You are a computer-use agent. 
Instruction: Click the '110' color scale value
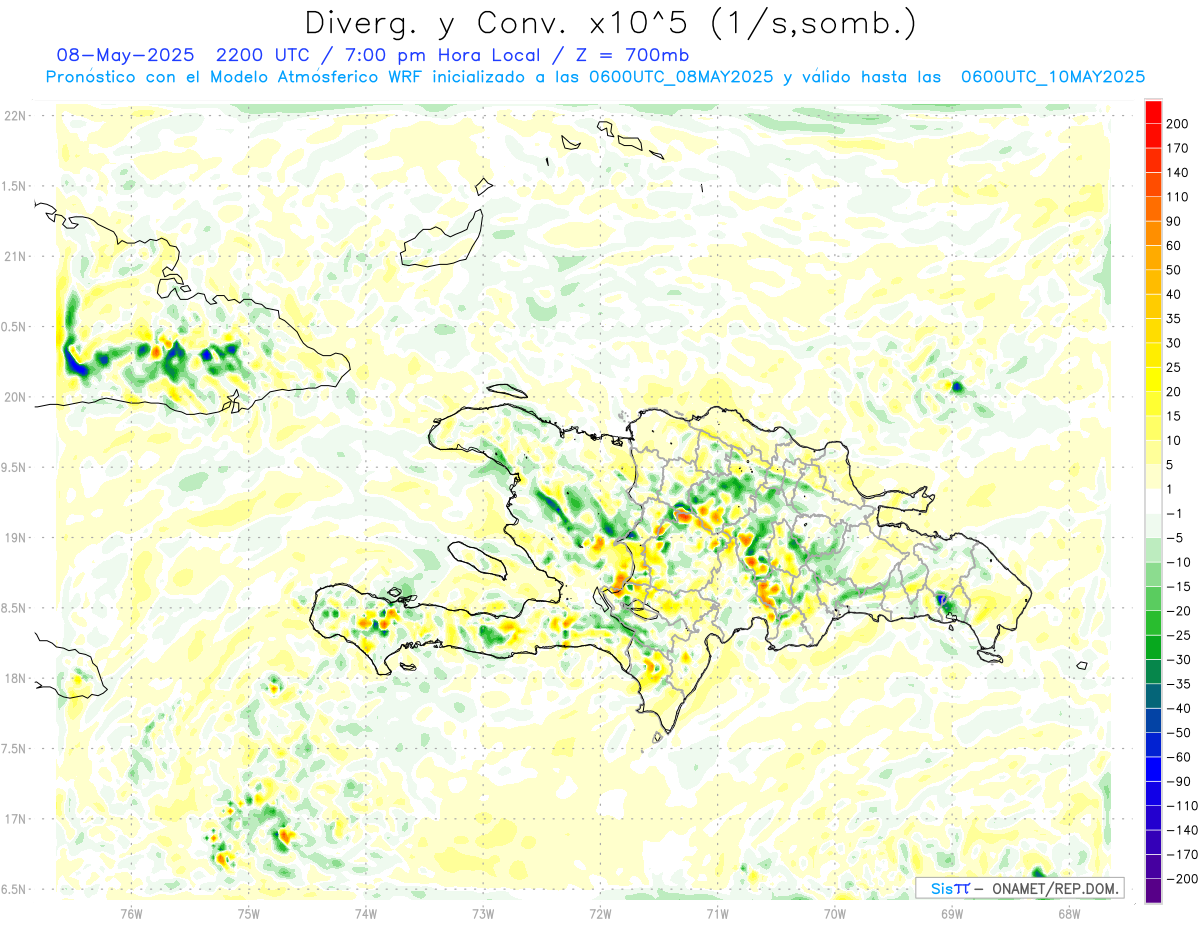tap(1177, 197)
